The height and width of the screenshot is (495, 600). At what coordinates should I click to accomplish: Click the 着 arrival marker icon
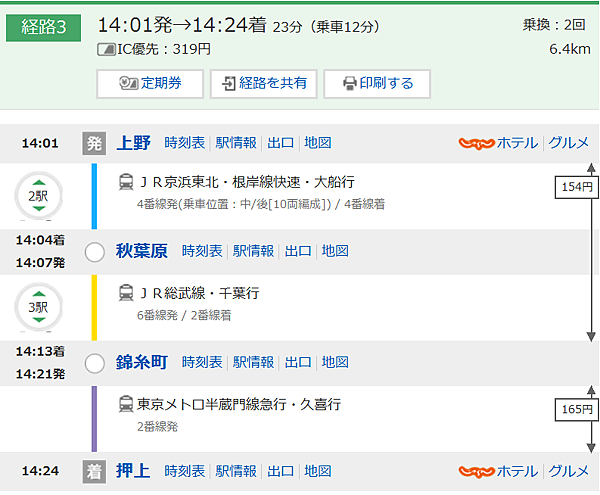point(94,472)
